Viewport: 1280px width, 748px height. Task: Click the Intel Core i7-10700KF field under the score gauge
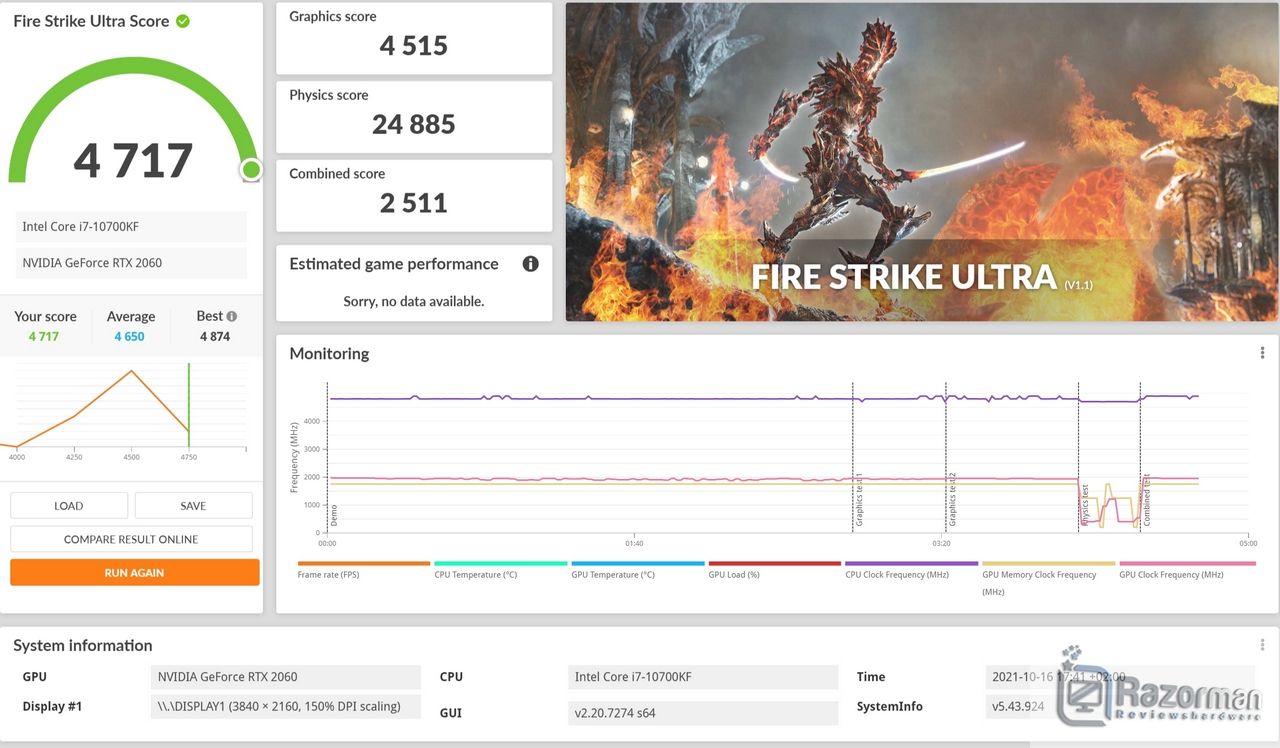131,227
